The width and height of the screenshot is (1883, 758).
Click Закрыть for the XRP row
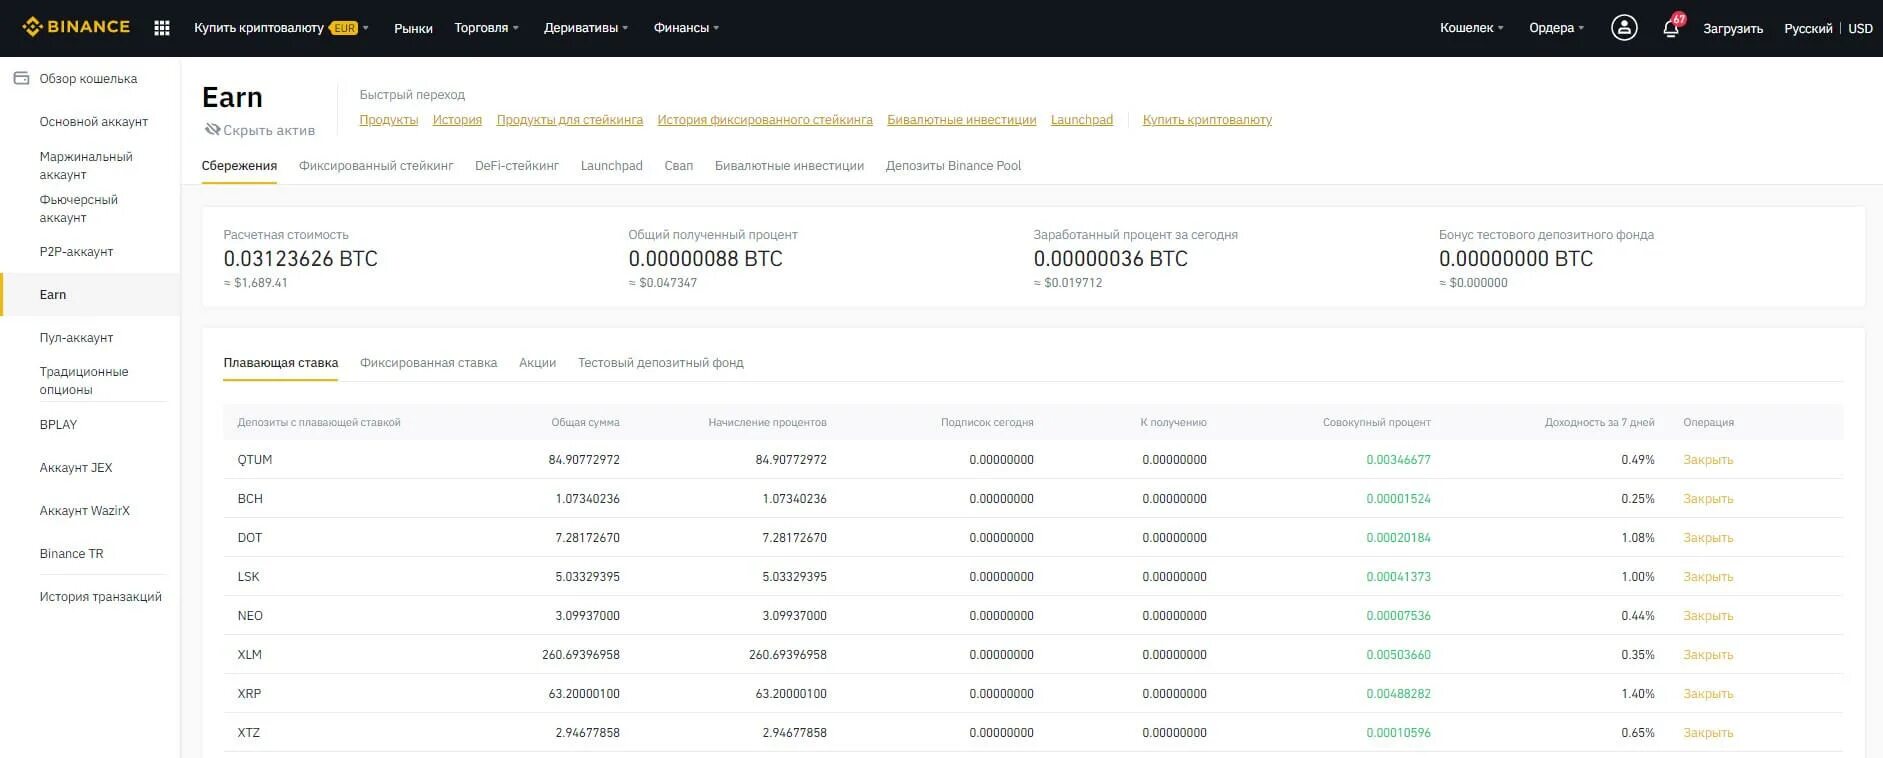[1708, 694]
